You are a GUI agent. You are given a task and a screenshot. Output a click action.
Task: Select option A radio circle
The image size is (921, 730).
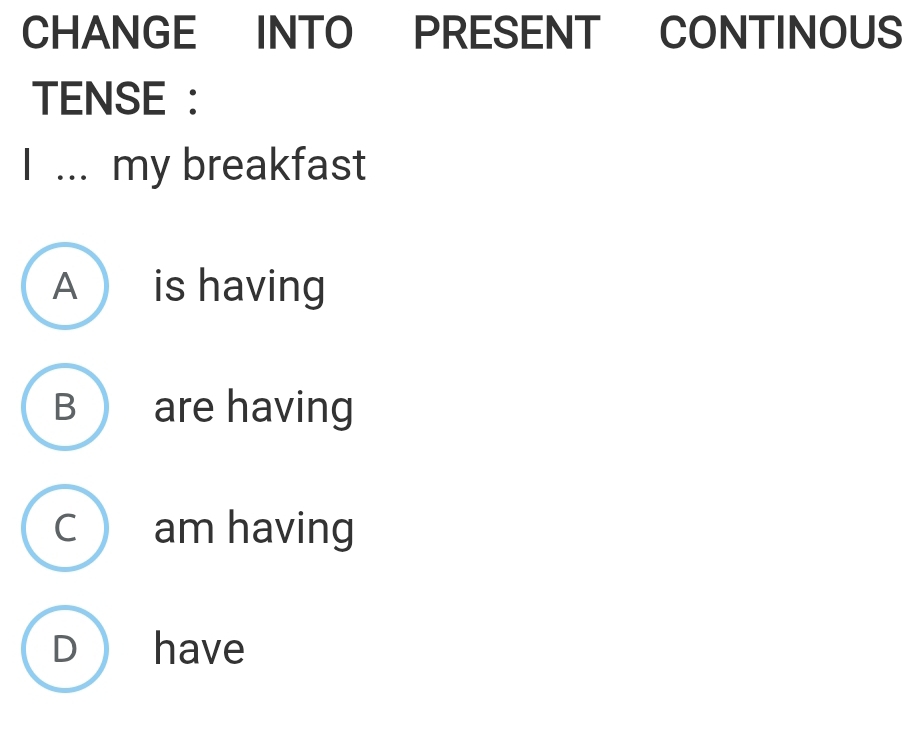[64, 286]
